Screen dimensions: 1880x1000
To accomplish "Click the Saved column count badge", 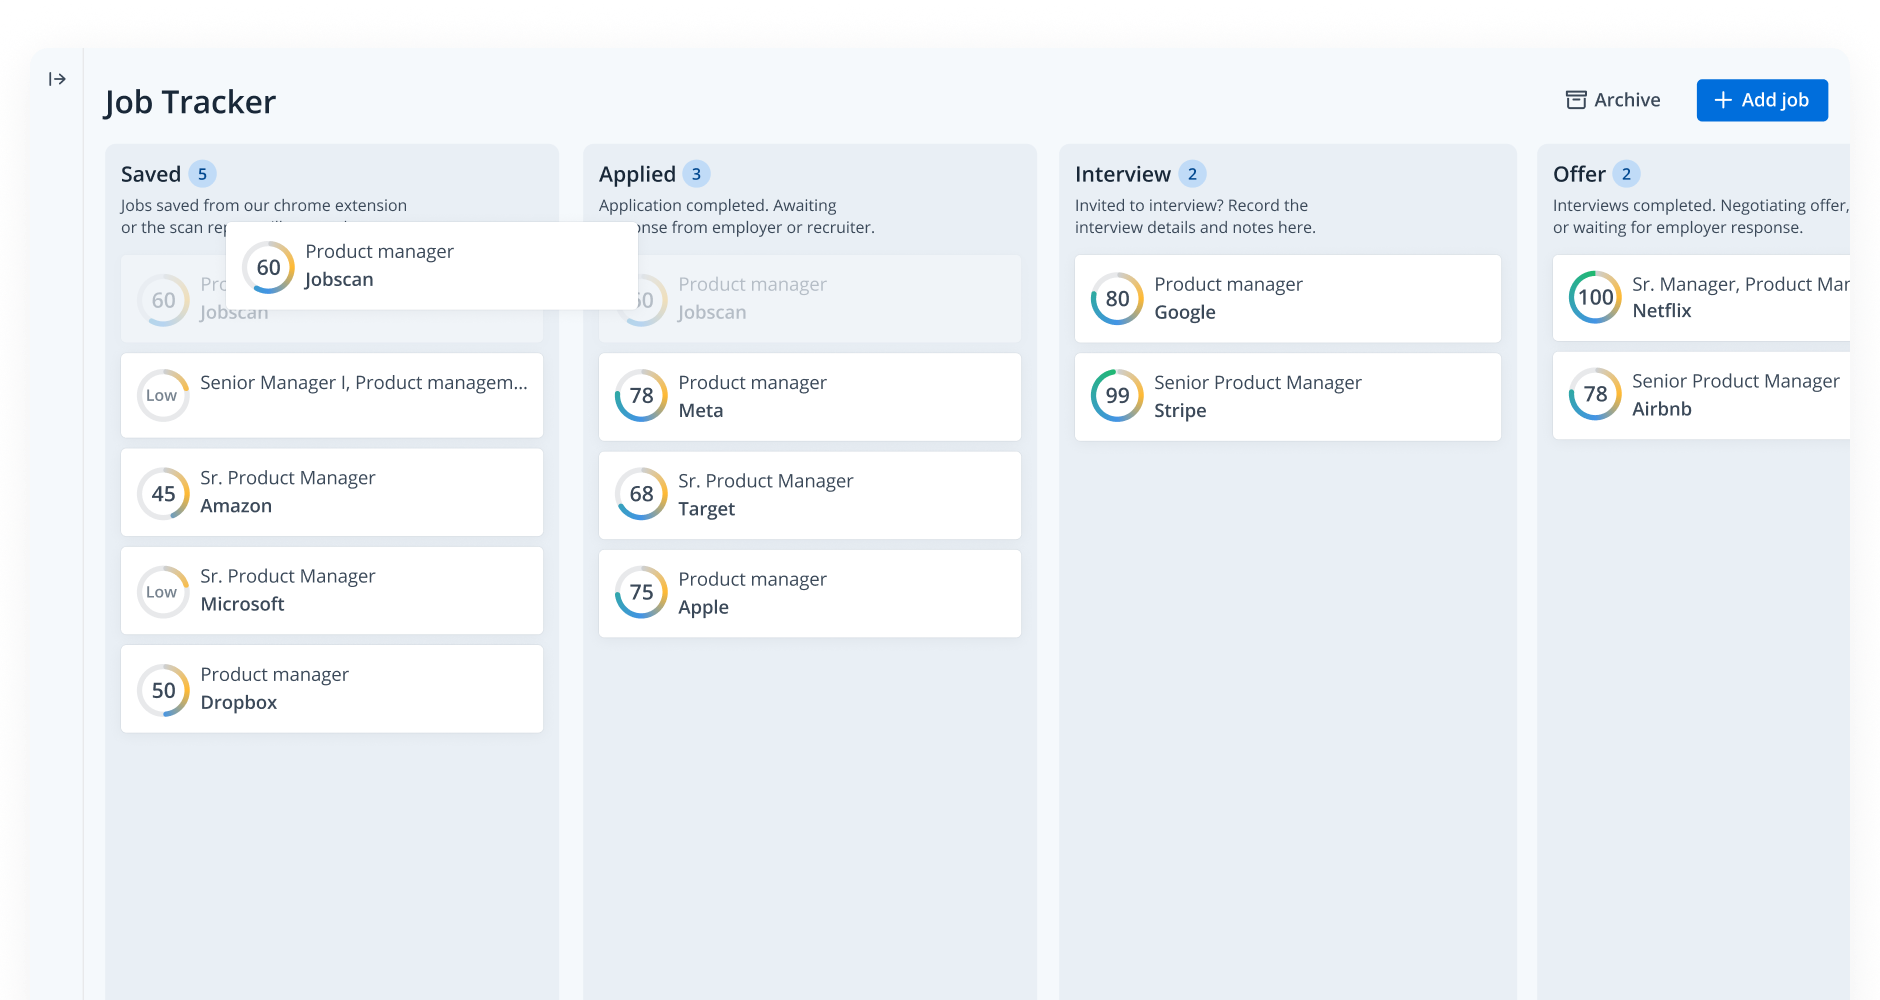I will pos(202,174).
